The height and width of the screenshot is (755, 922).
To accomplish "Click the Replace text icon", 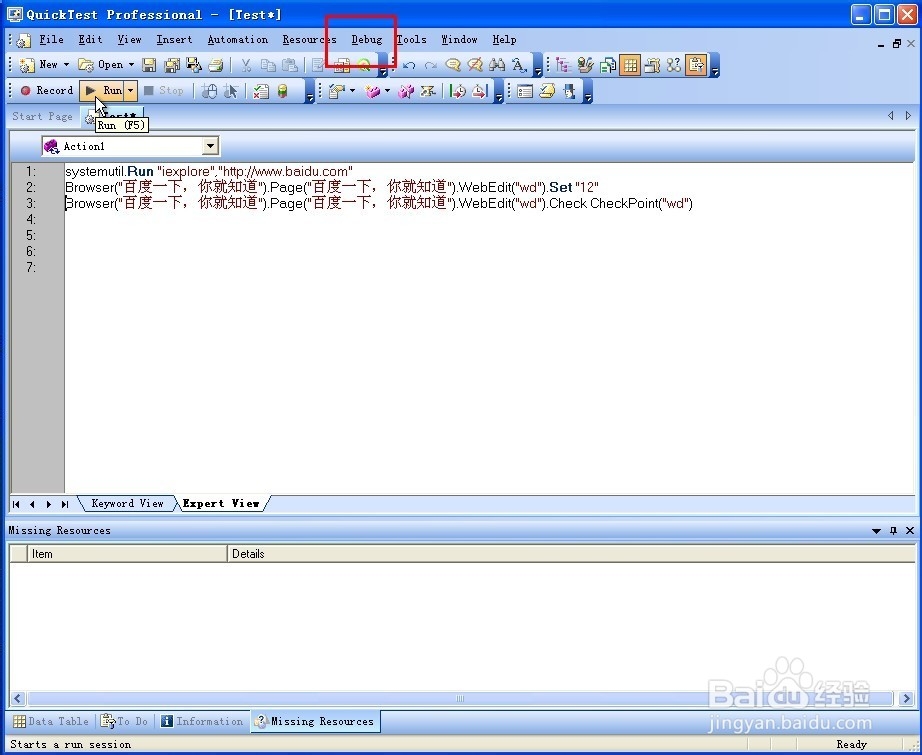I will coord(519,65).
